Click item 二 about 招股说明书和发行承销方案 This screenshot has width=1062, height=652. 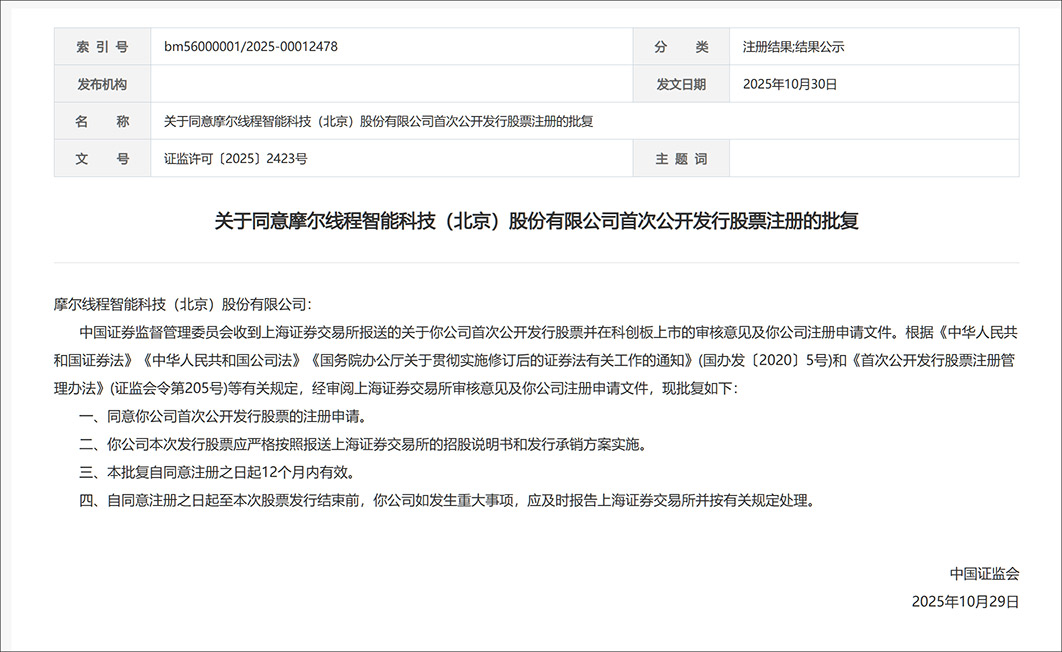[x=364, y=444]
